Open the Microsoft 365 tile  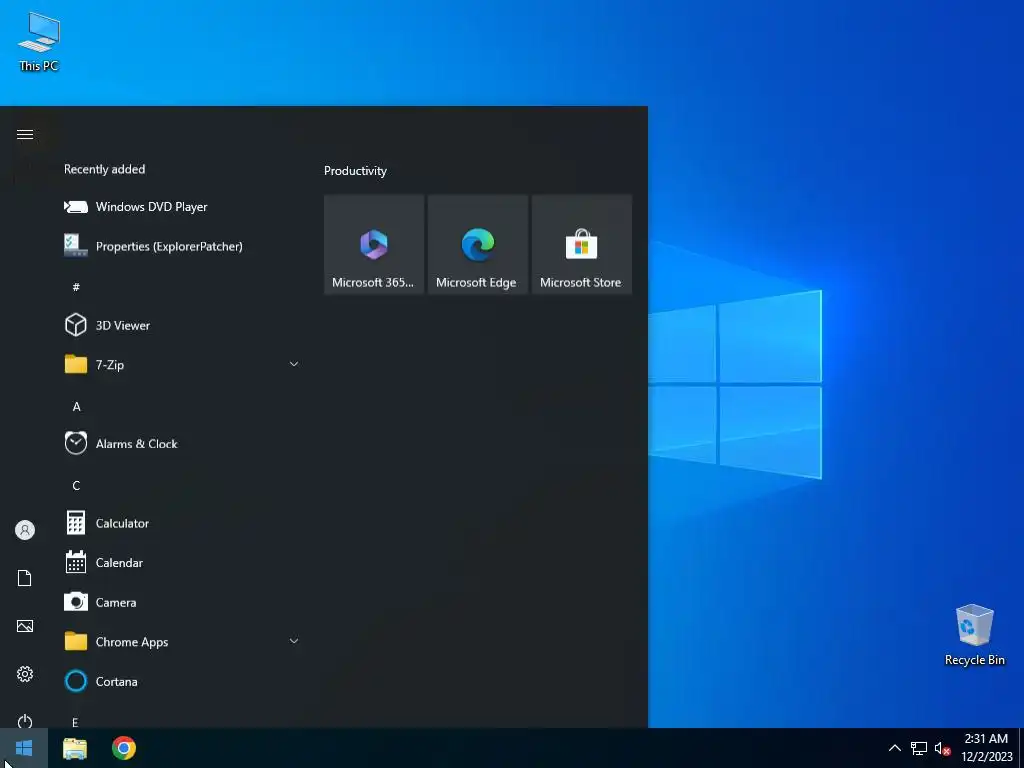(x=374, y=244)
